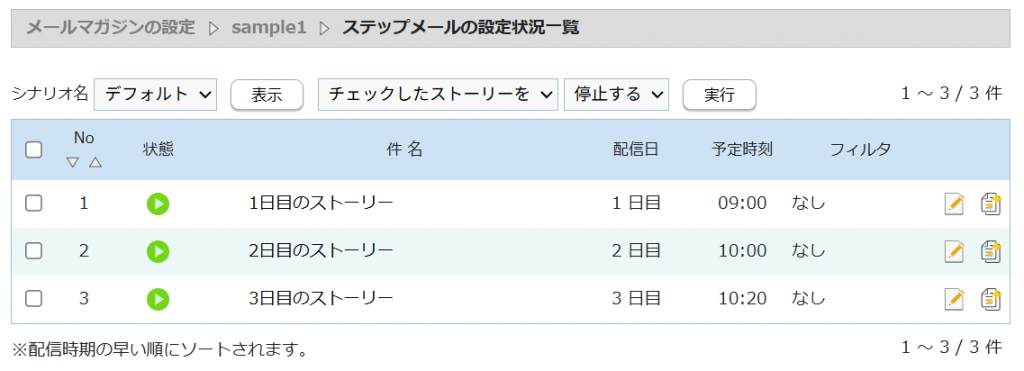Screen dimensions: 1024x371
Task: Click edit pencil icon for story 1
Action: tap(954, 204)
